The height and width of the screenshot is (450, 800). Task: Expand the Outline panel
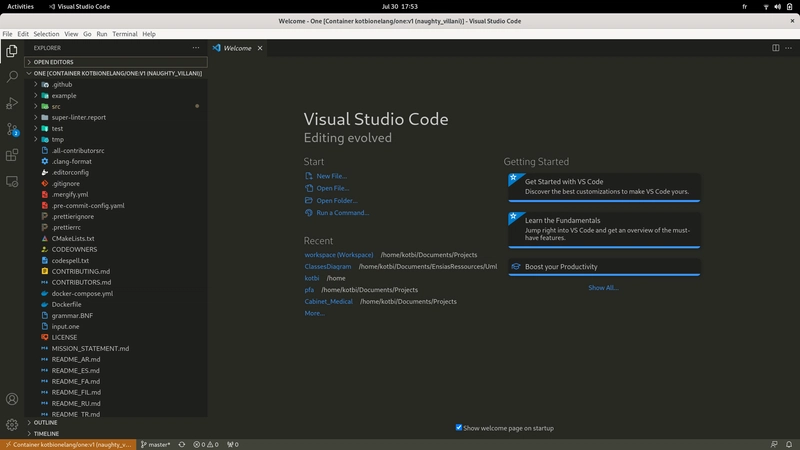point(46,422)
